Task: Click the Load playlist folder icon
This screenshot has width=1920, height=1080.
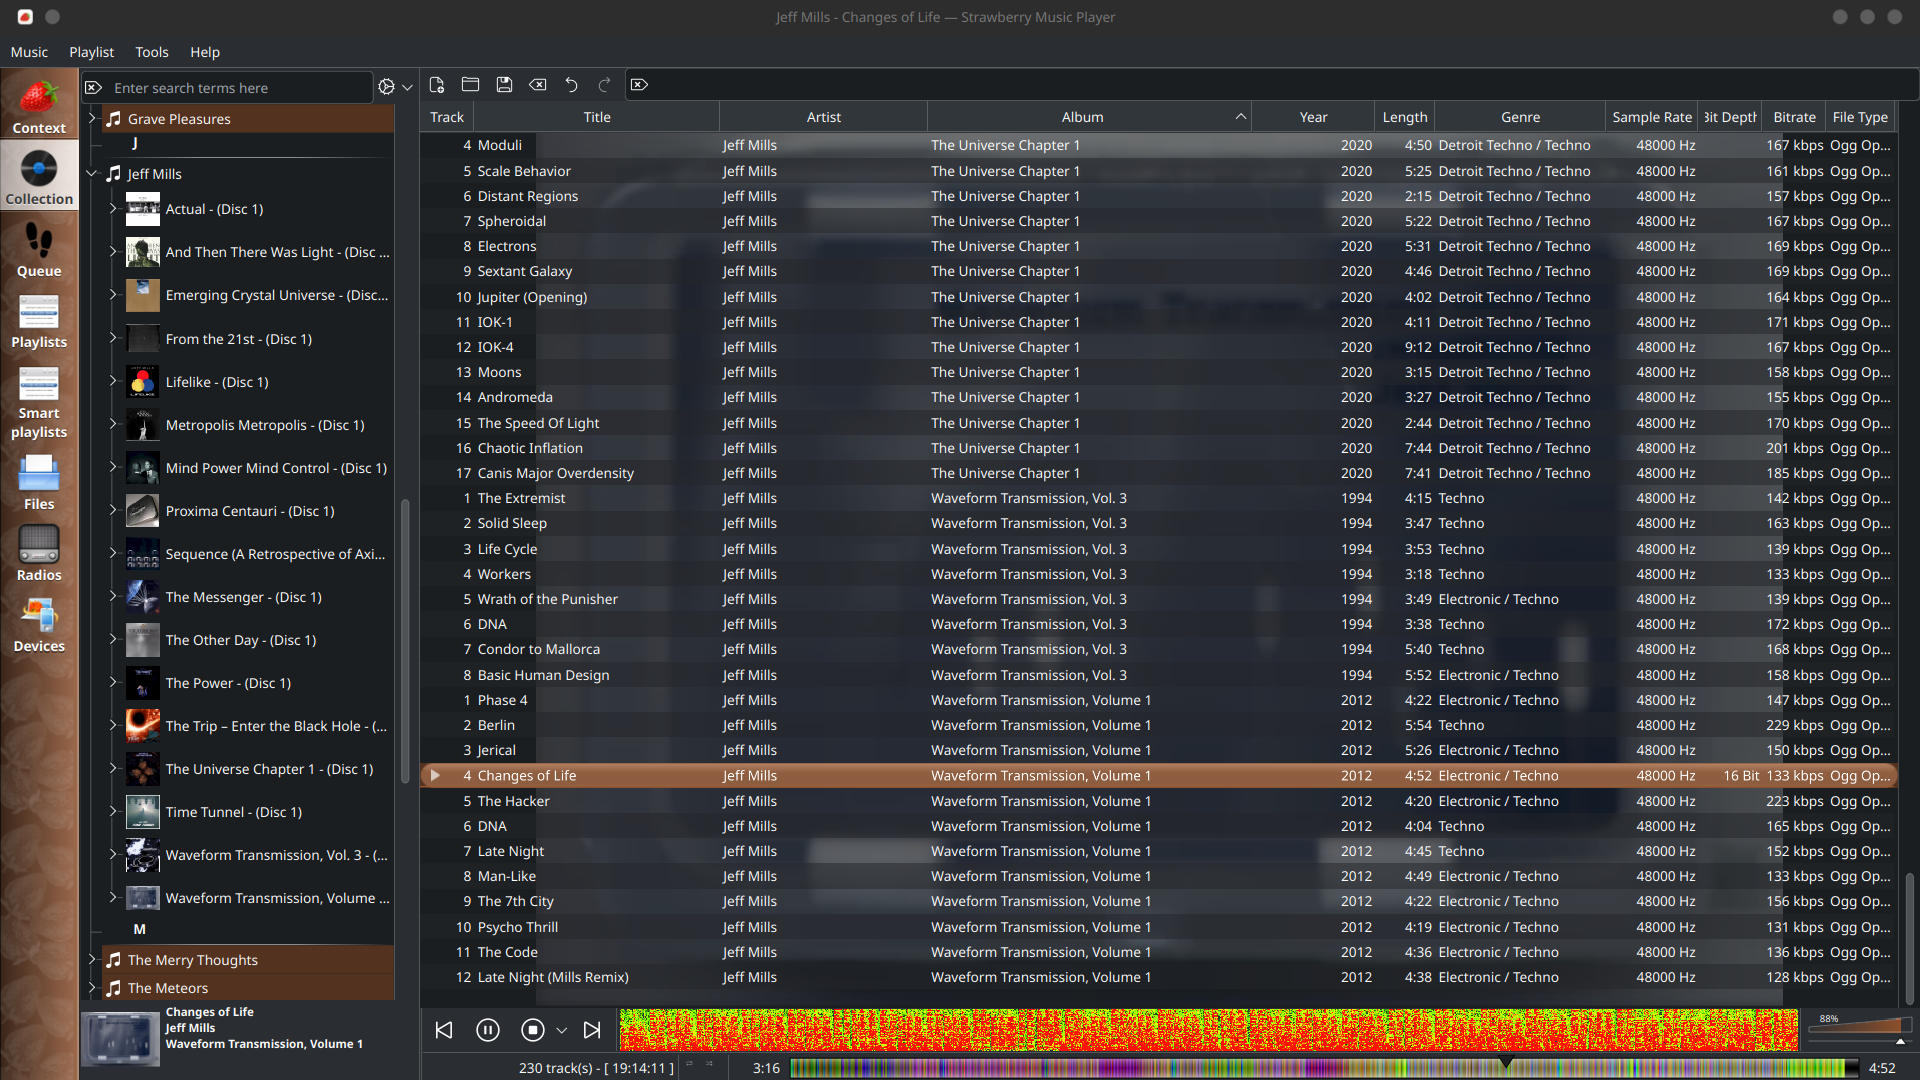Action: 470,85
